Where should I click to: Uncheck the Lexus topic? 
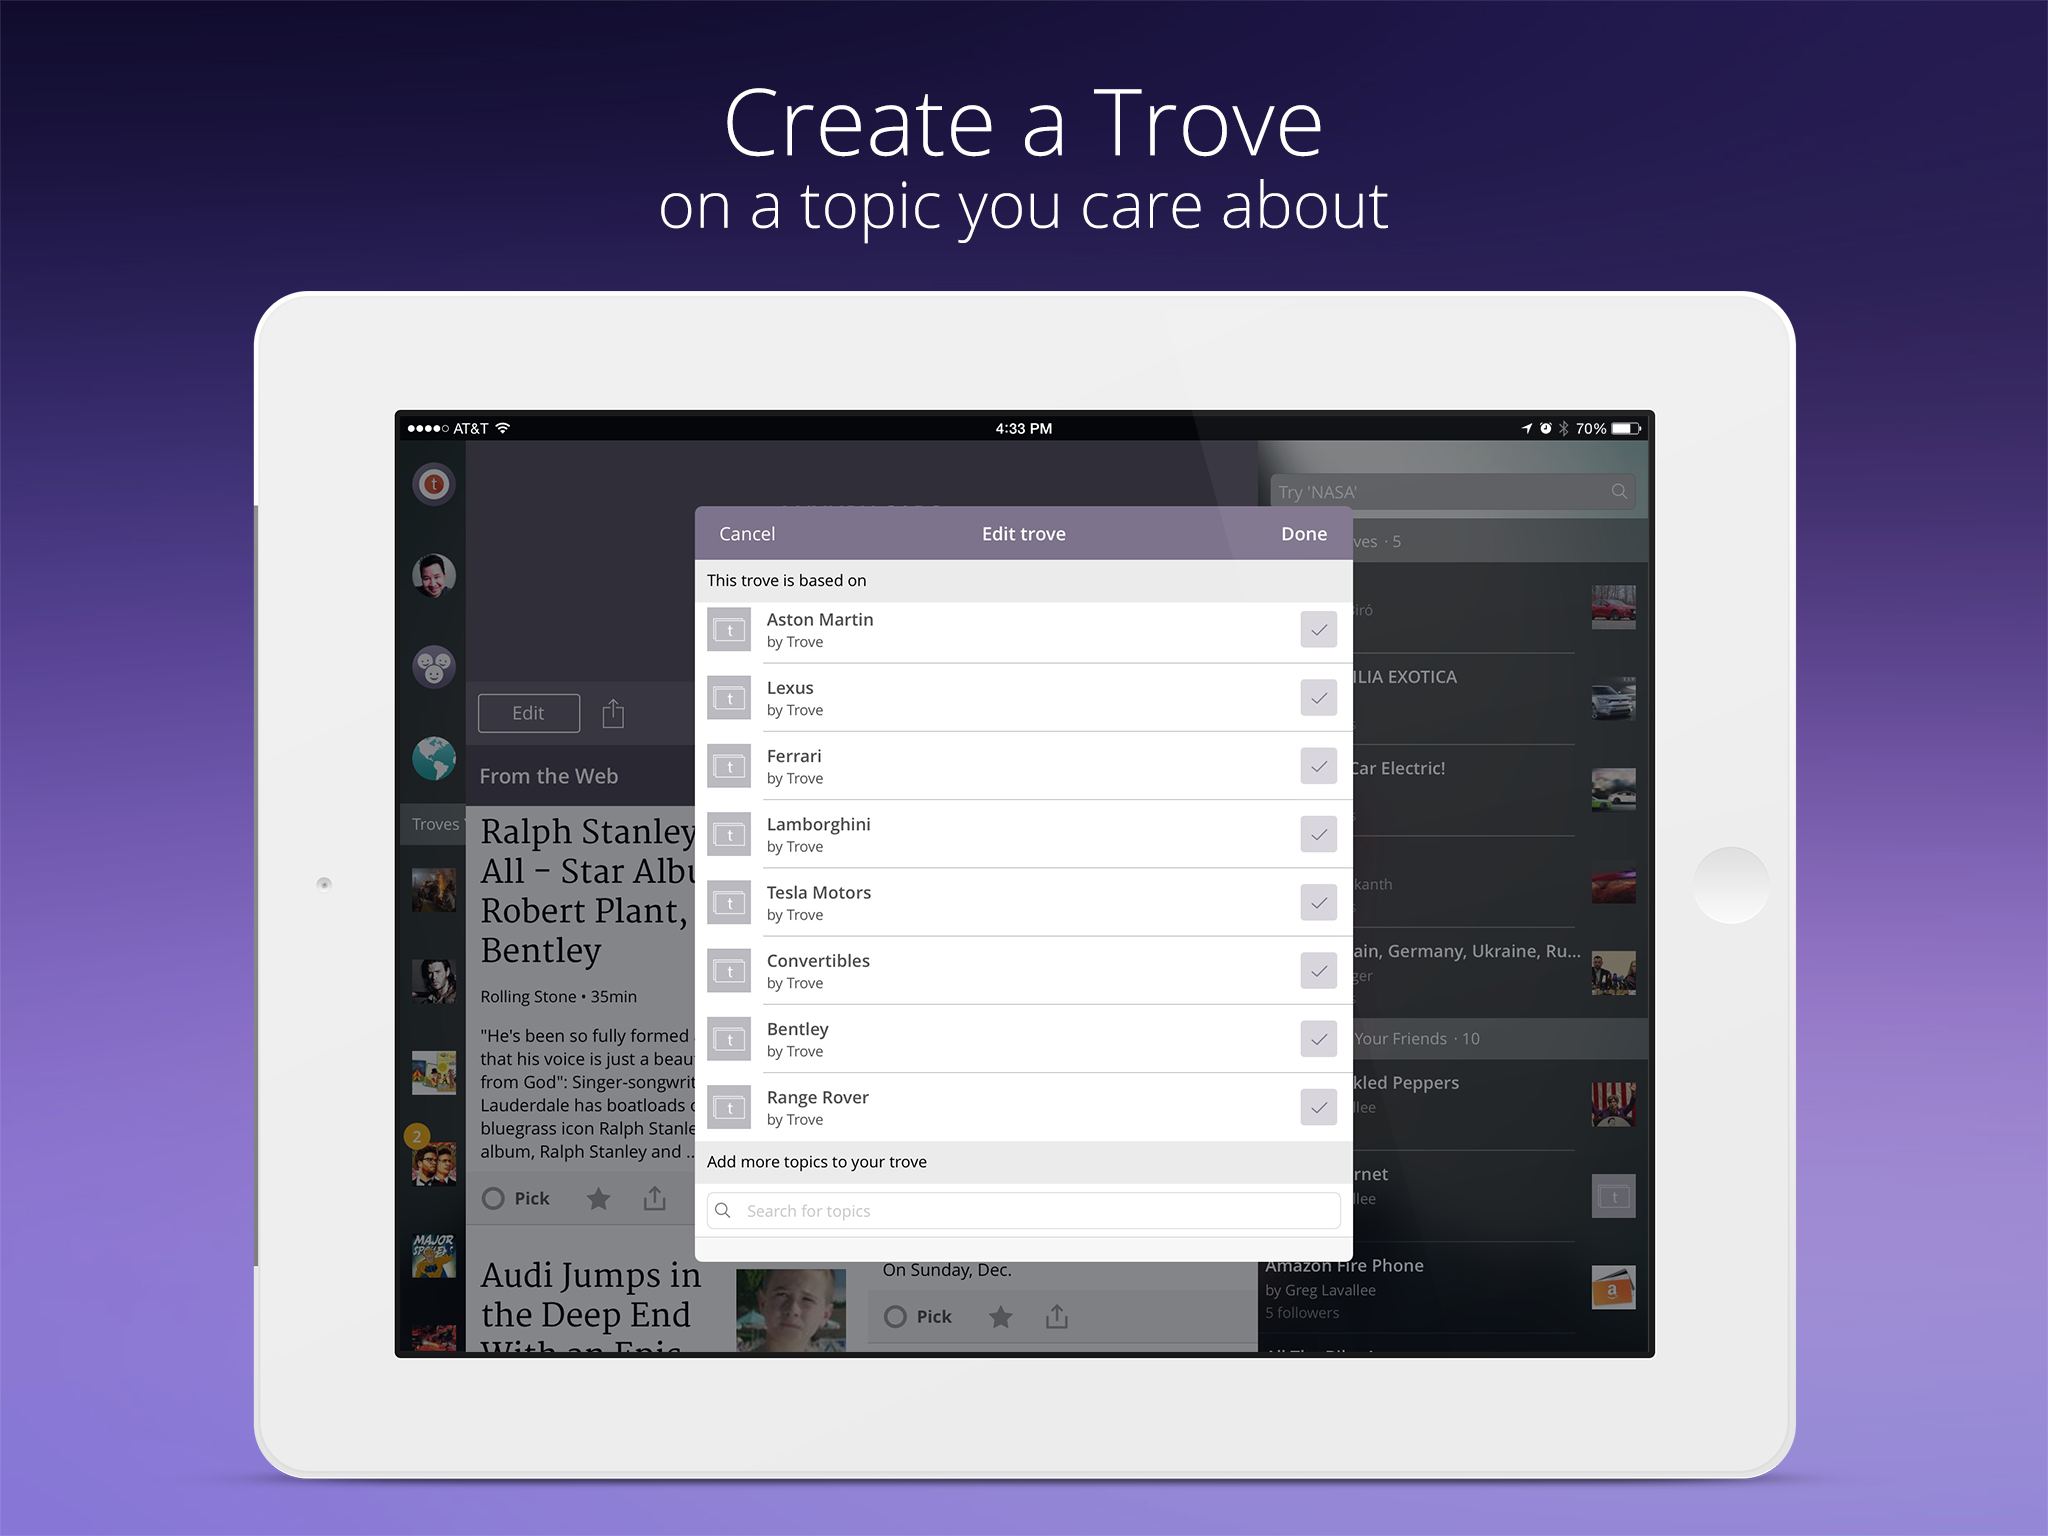click(1319, 698)
